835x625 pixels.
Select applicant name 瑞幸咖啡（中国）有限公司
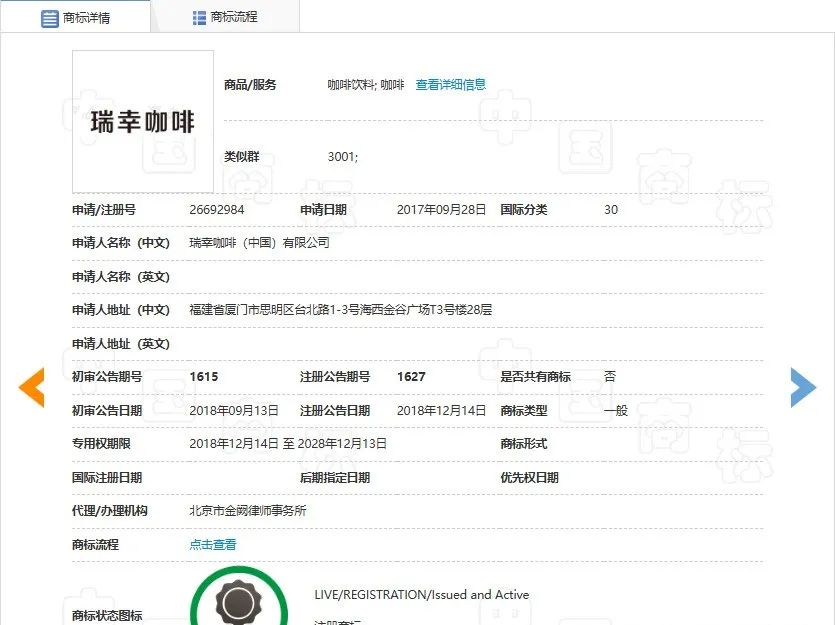pos(259,243)
